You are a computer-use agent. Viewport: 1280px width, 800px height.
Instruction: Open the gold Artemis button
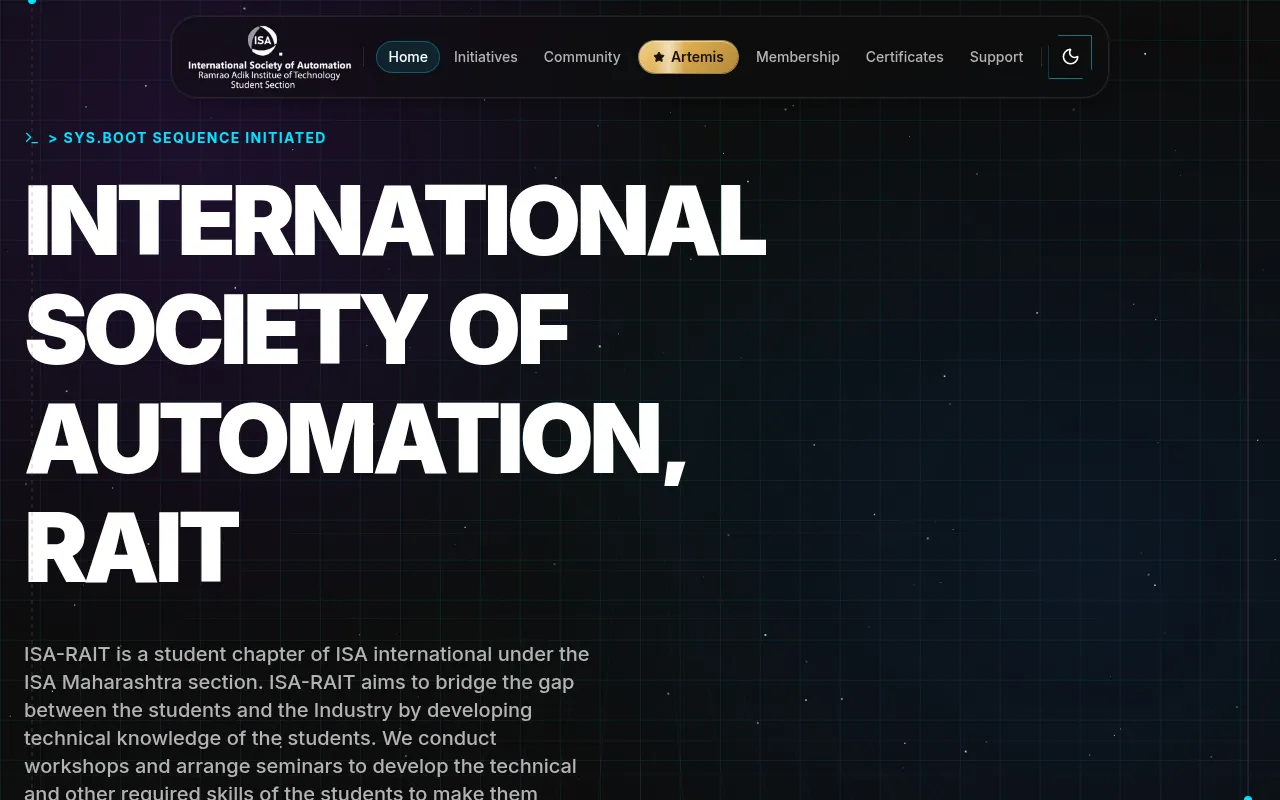688,57
